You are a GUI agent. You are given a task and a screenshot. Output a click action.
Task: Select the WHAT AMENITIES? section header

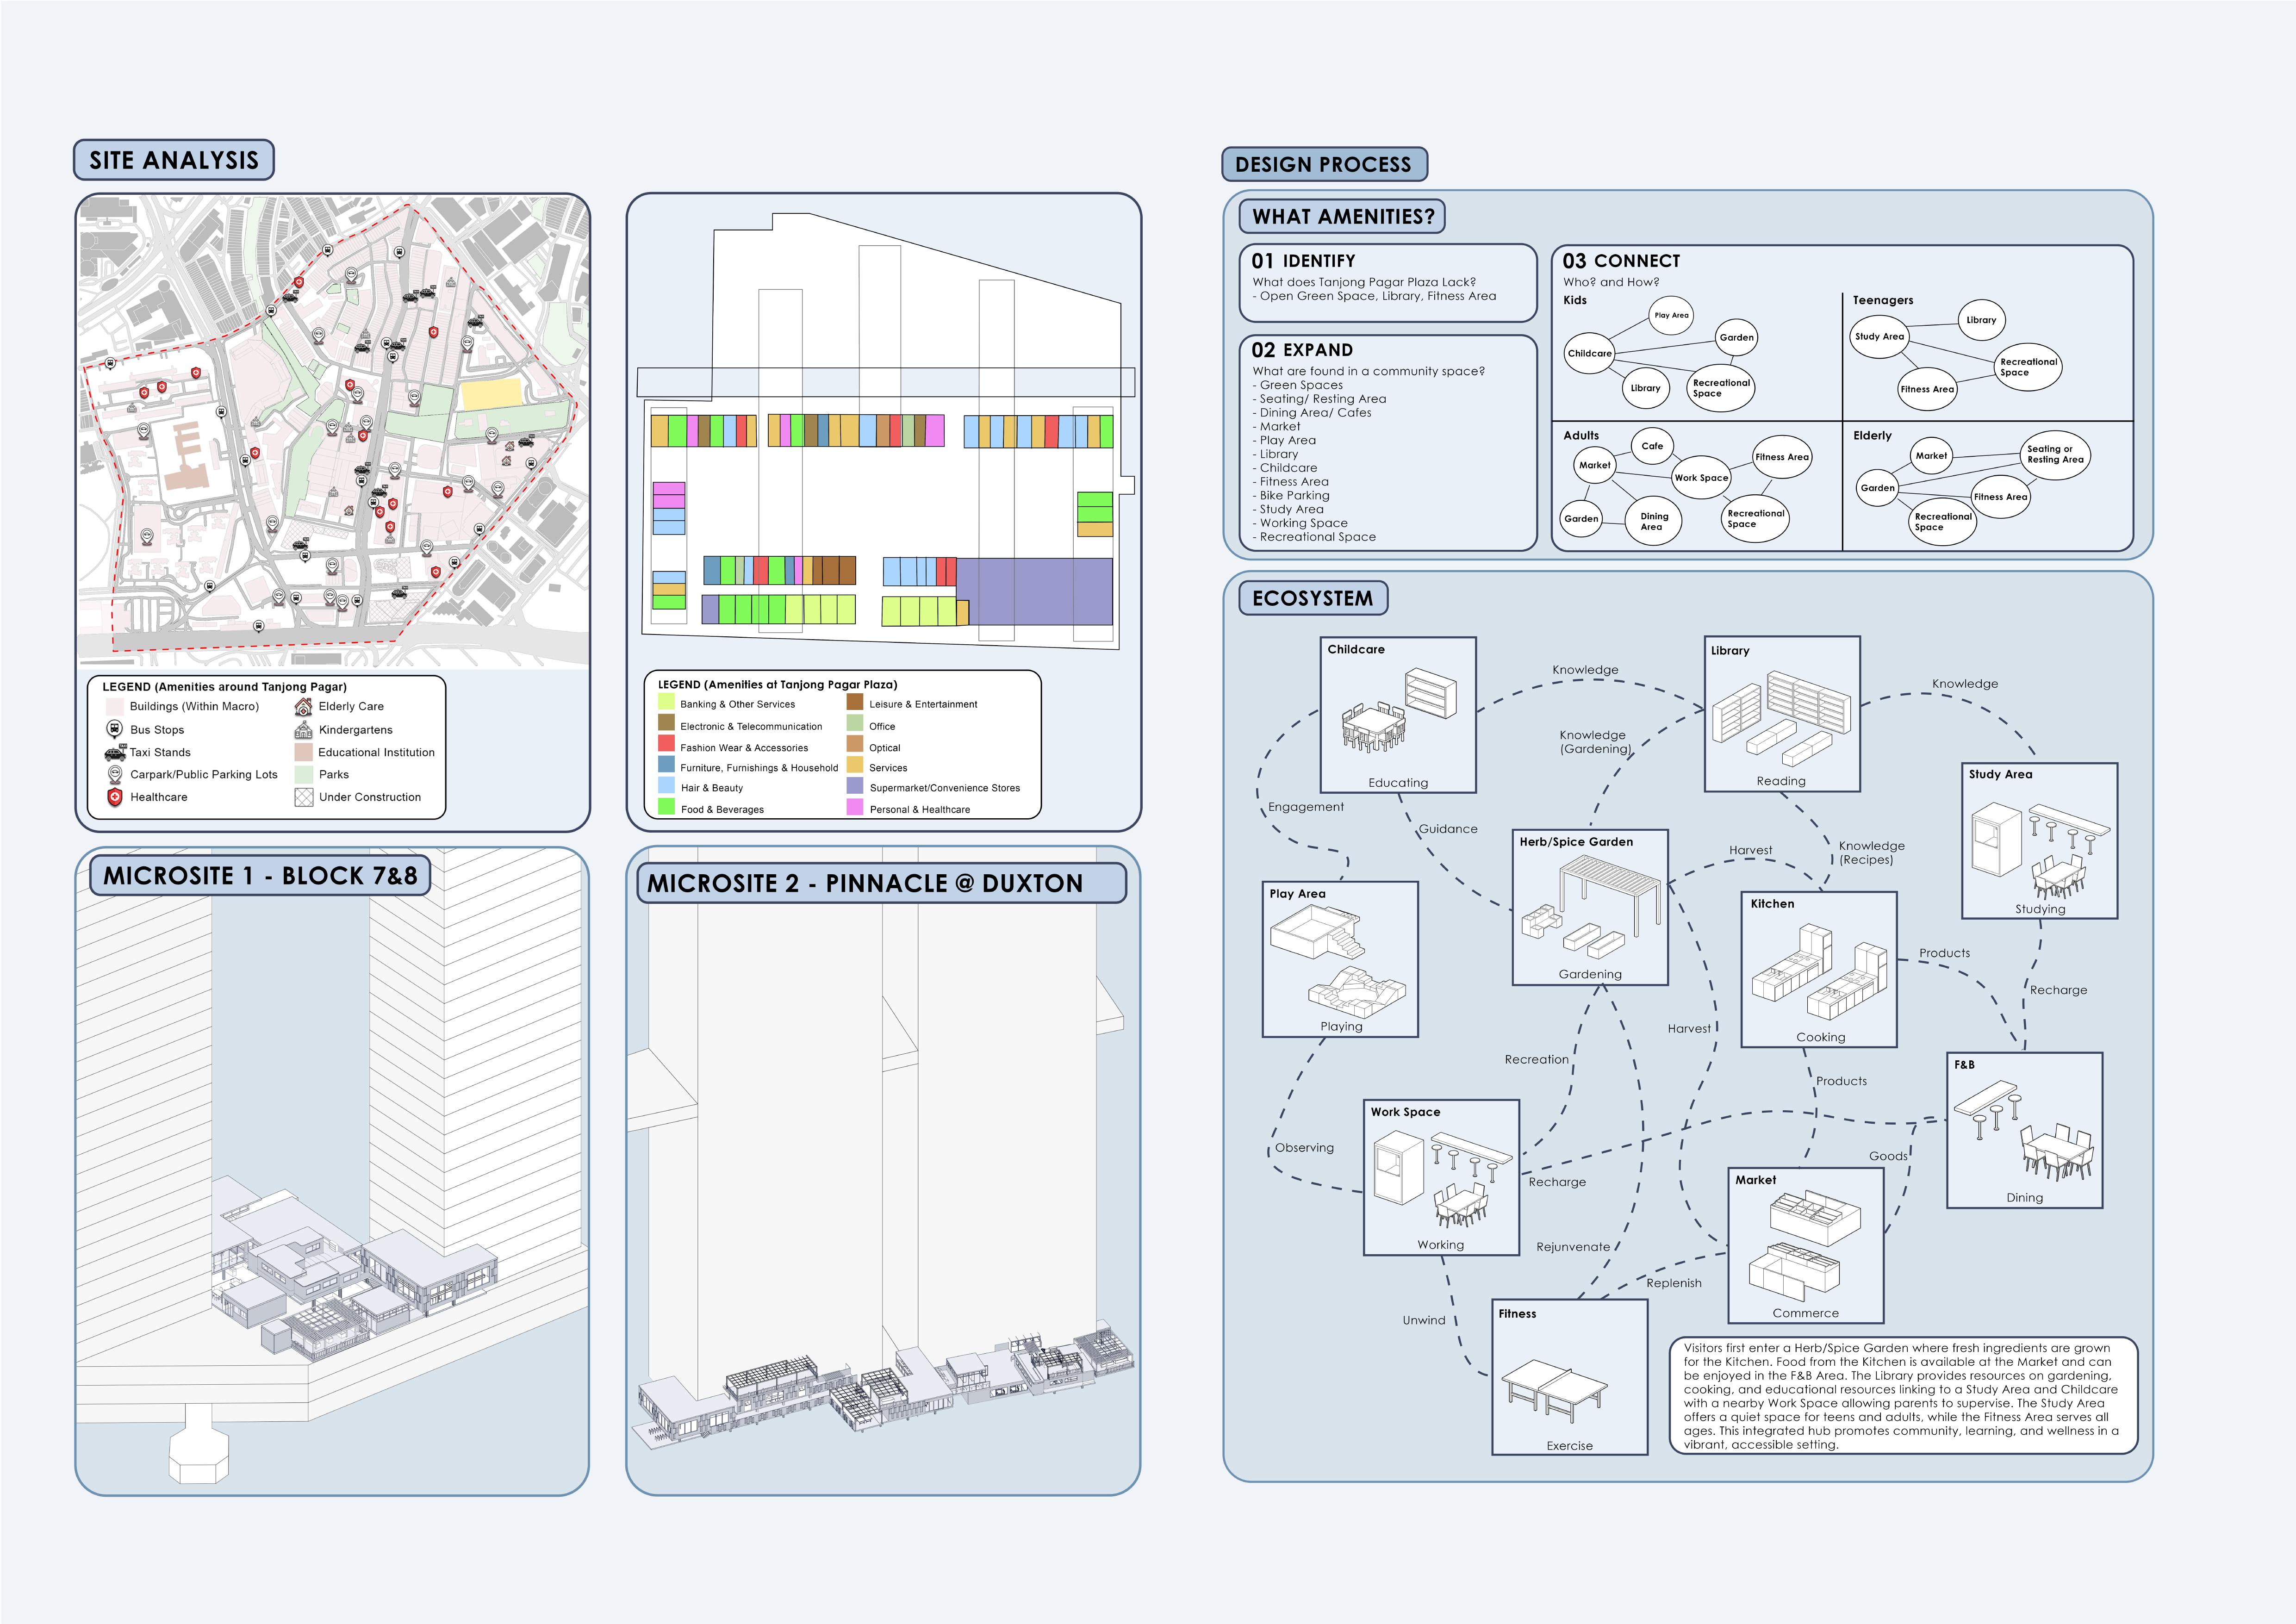click(x=1342, y=216)
